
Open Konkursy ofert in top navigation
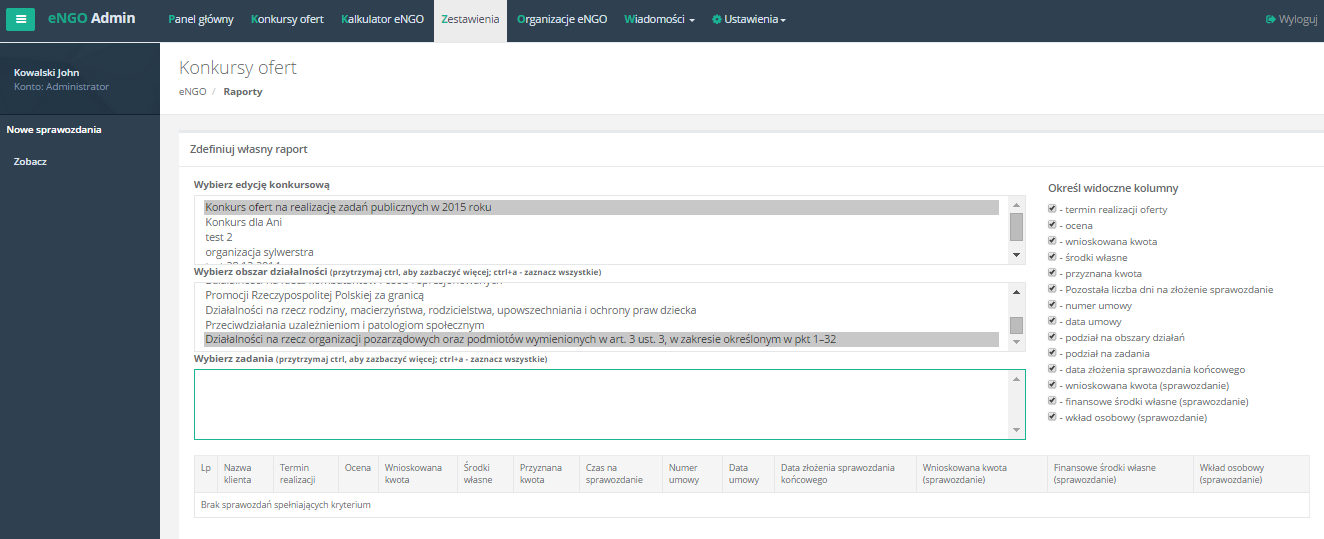click(x=287, y=19)
